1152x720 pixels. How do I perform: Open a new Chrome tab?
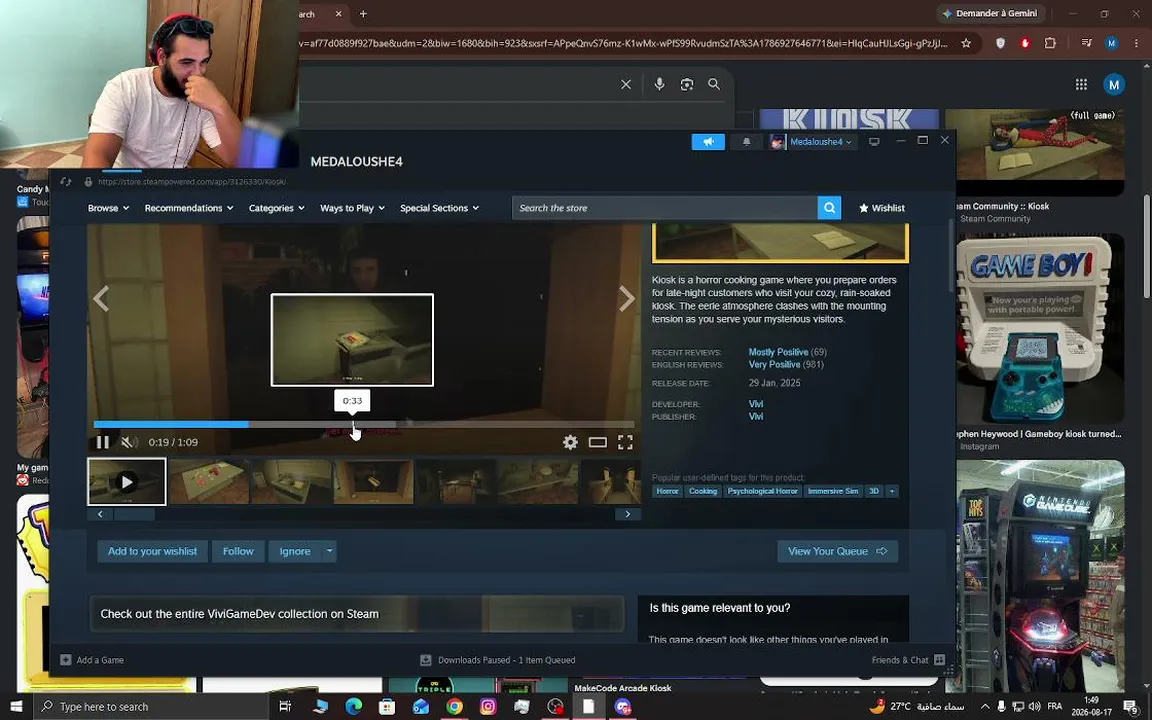click(x=363, y=14)
